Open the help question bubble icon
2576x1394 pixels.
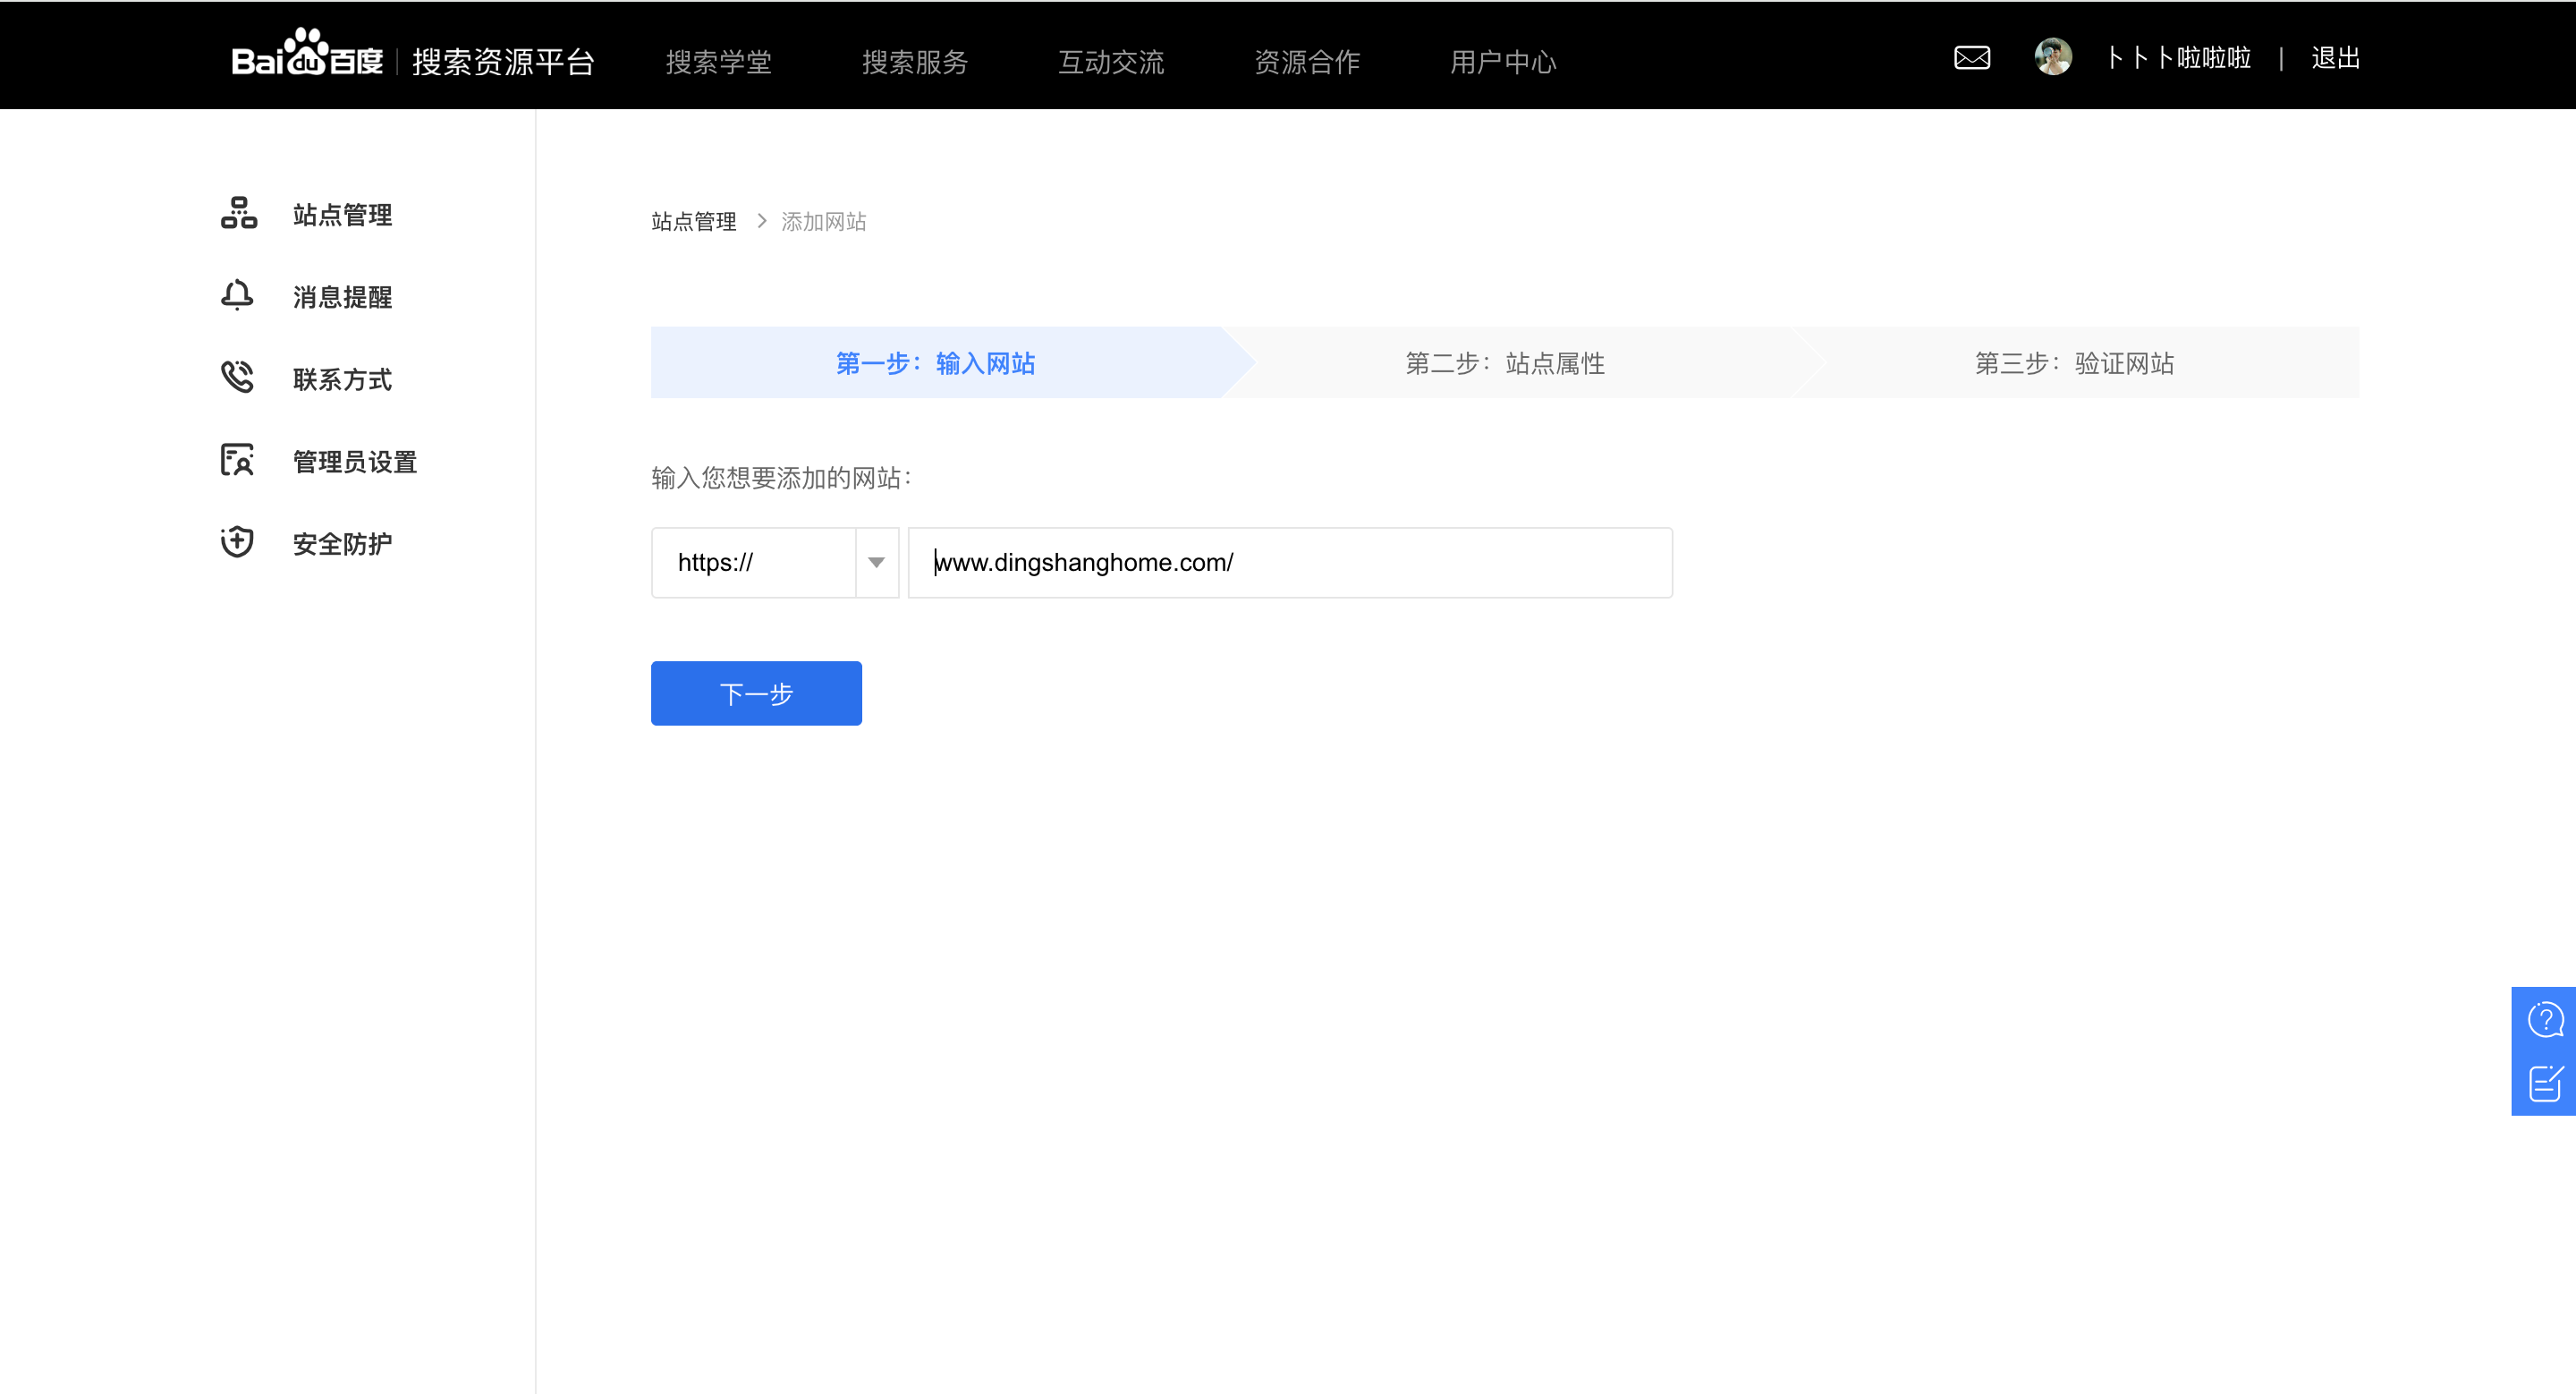click(x=2545, y=1020)
